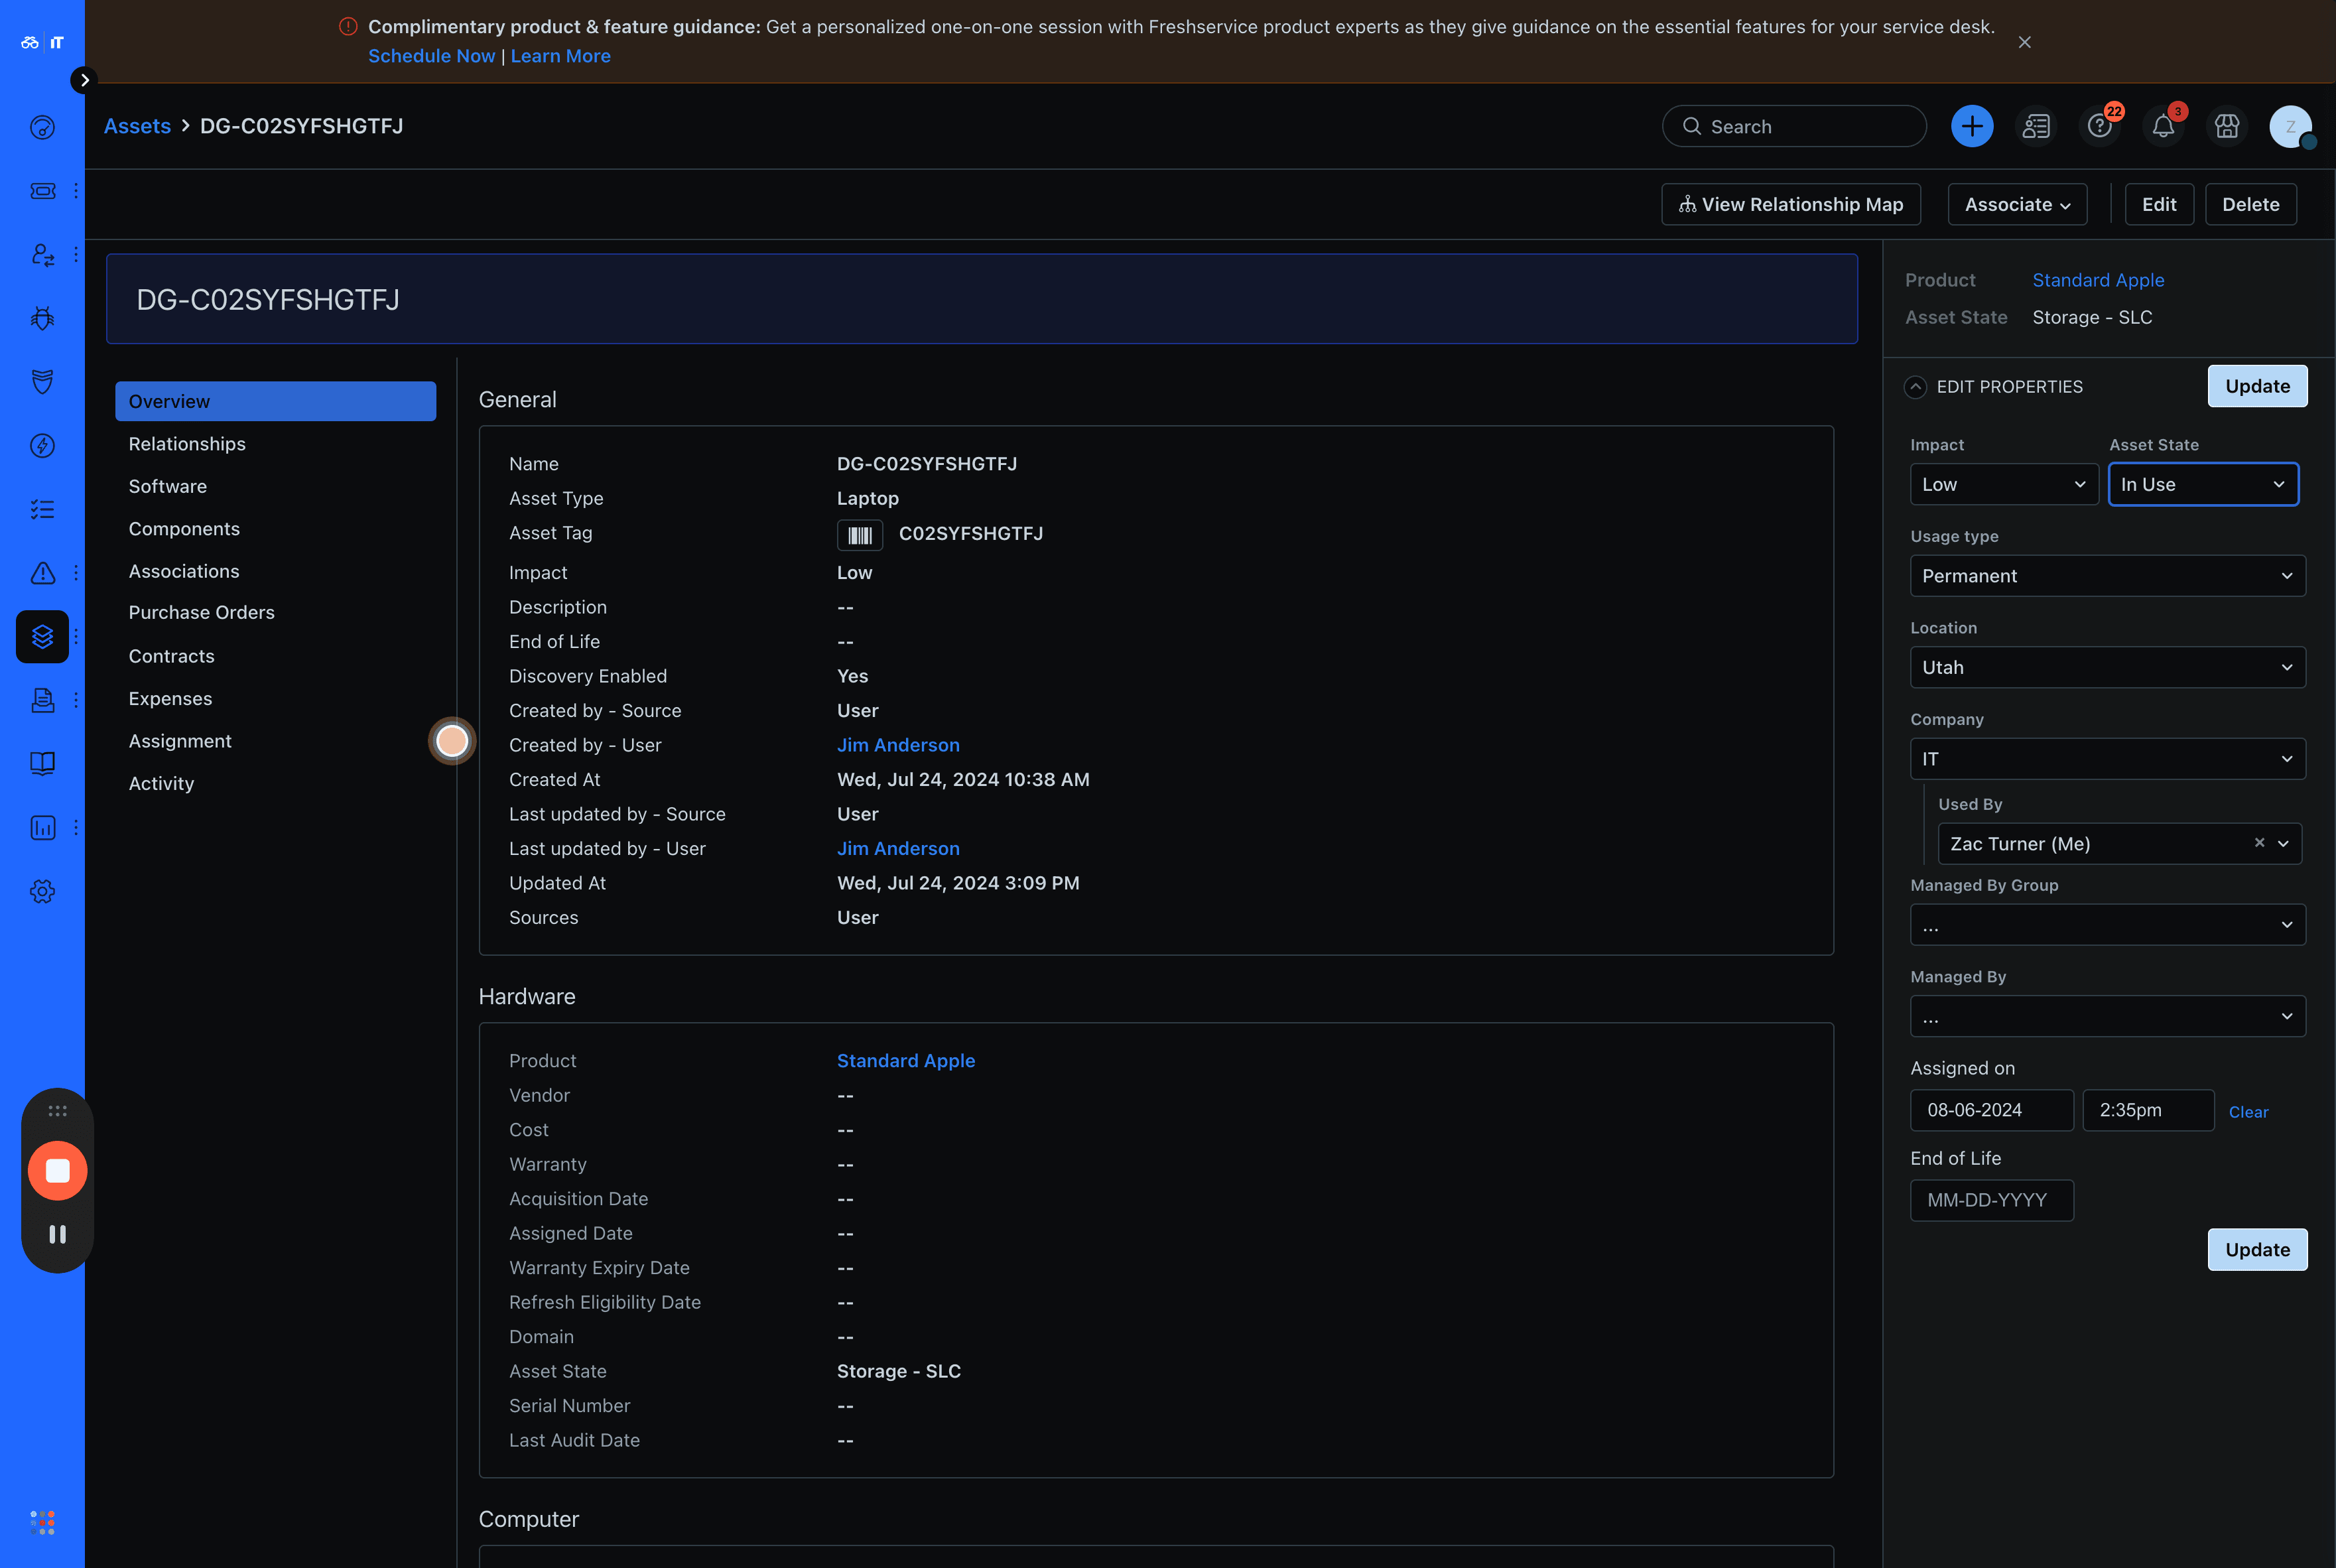Screen dimensions: 2336x1568
Task: Pause the screen recording
Action: click(x=57, y=1234)
